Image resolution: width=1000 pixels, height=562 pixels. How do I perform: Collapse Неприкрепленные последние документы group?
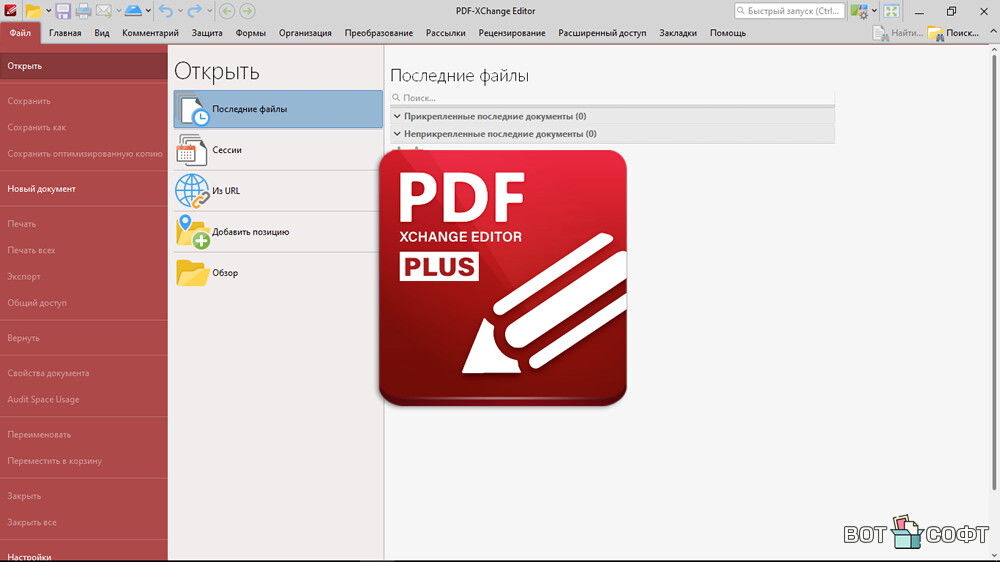(397, 134)
